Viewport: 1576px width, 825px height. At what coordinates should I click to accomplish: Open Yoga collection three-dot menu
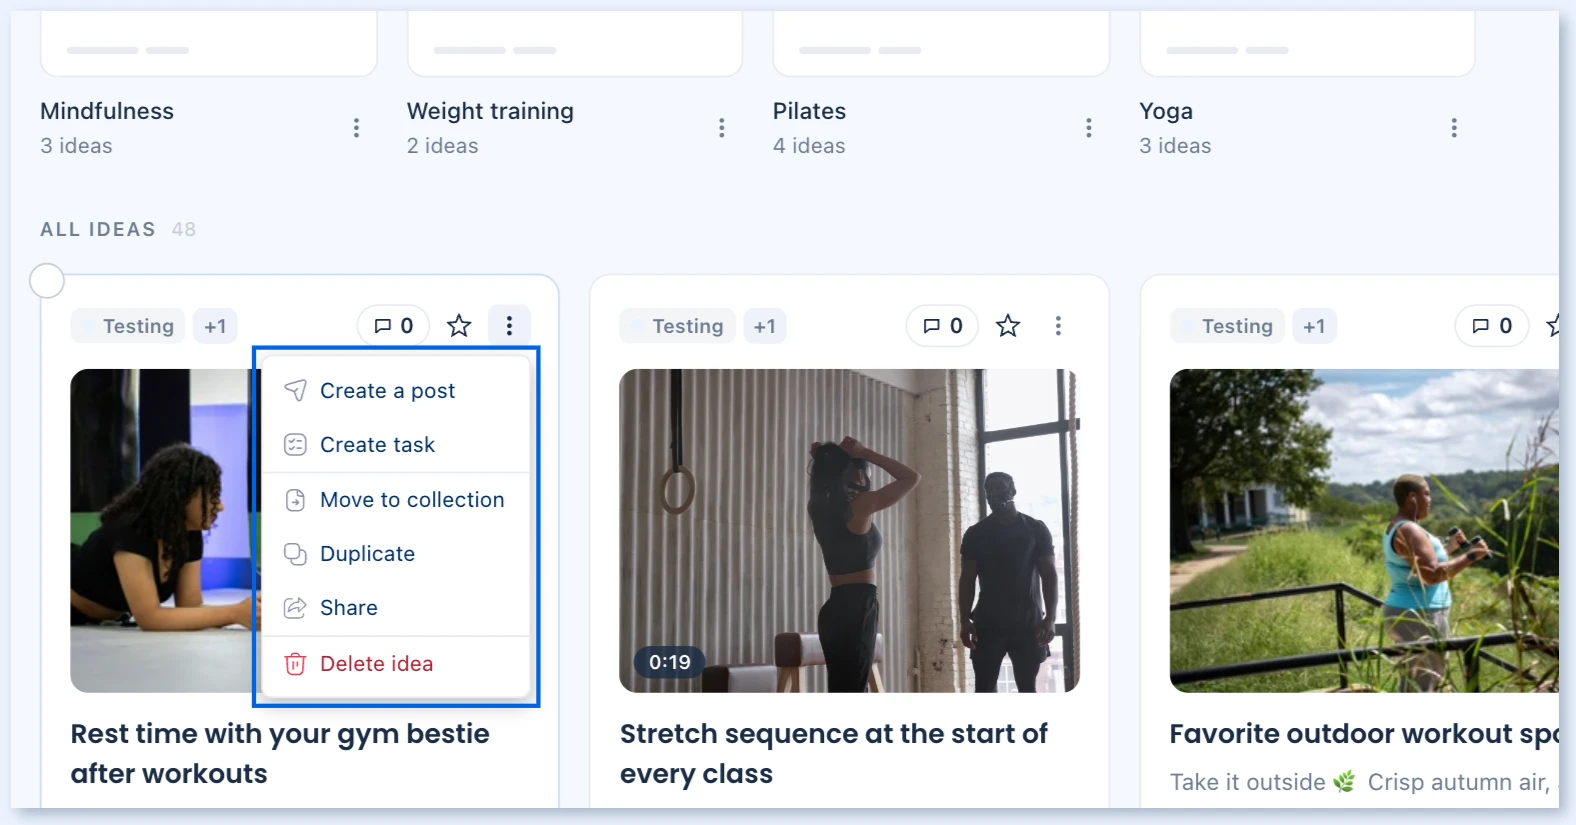(x=1454, y=128)
